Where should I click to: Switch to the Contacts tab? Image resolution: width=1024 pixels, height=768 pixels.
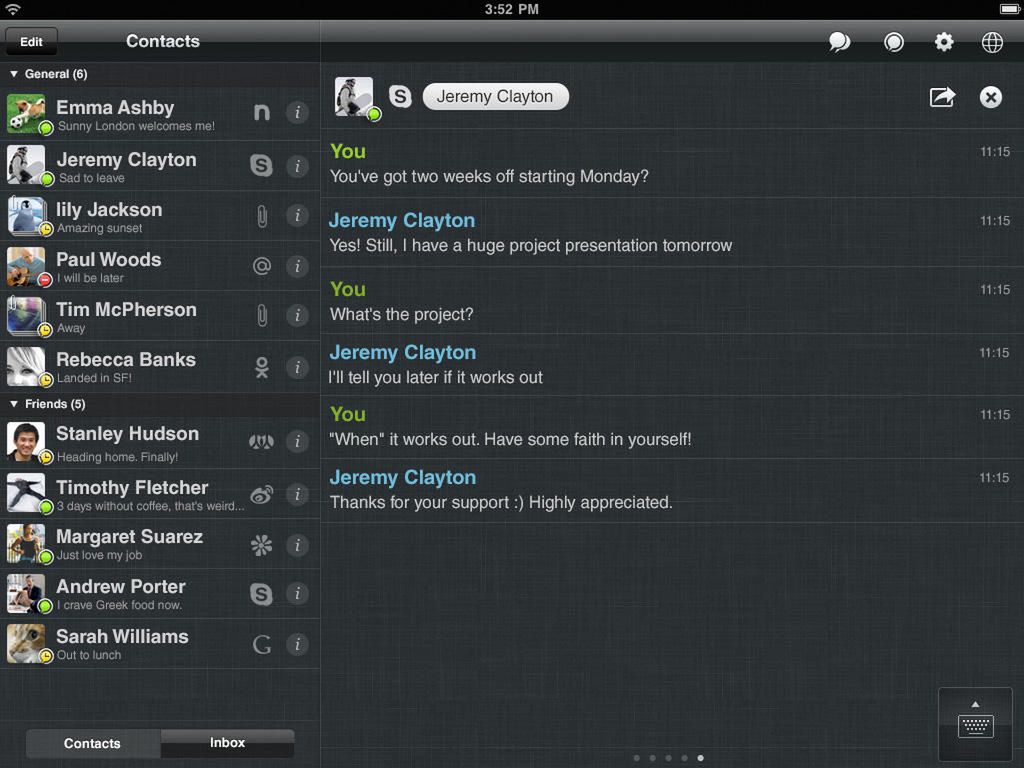pos(93,743)
